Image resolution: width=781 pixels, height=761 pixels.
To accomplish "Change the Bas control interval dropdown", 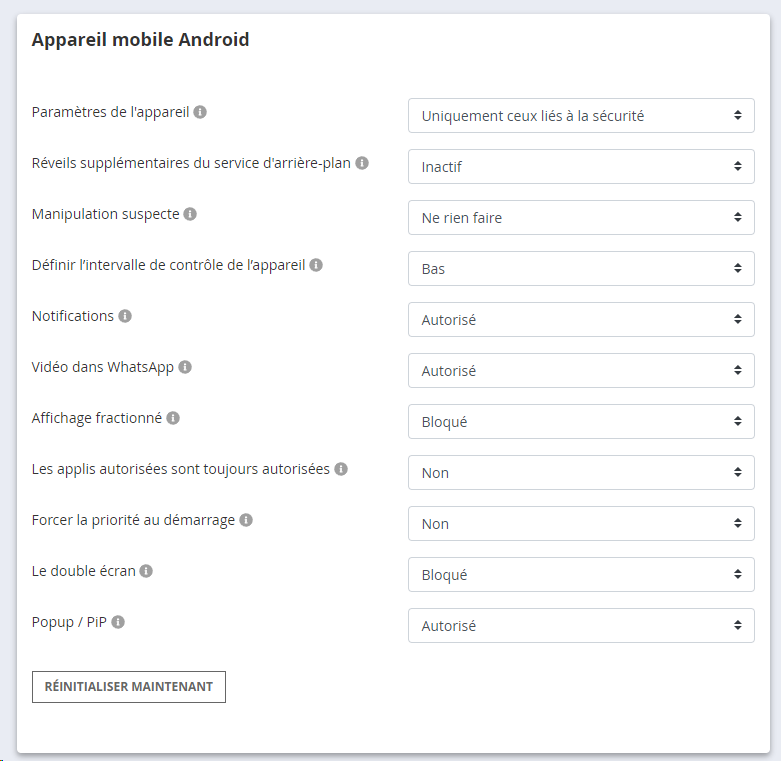I will [581, 268].
